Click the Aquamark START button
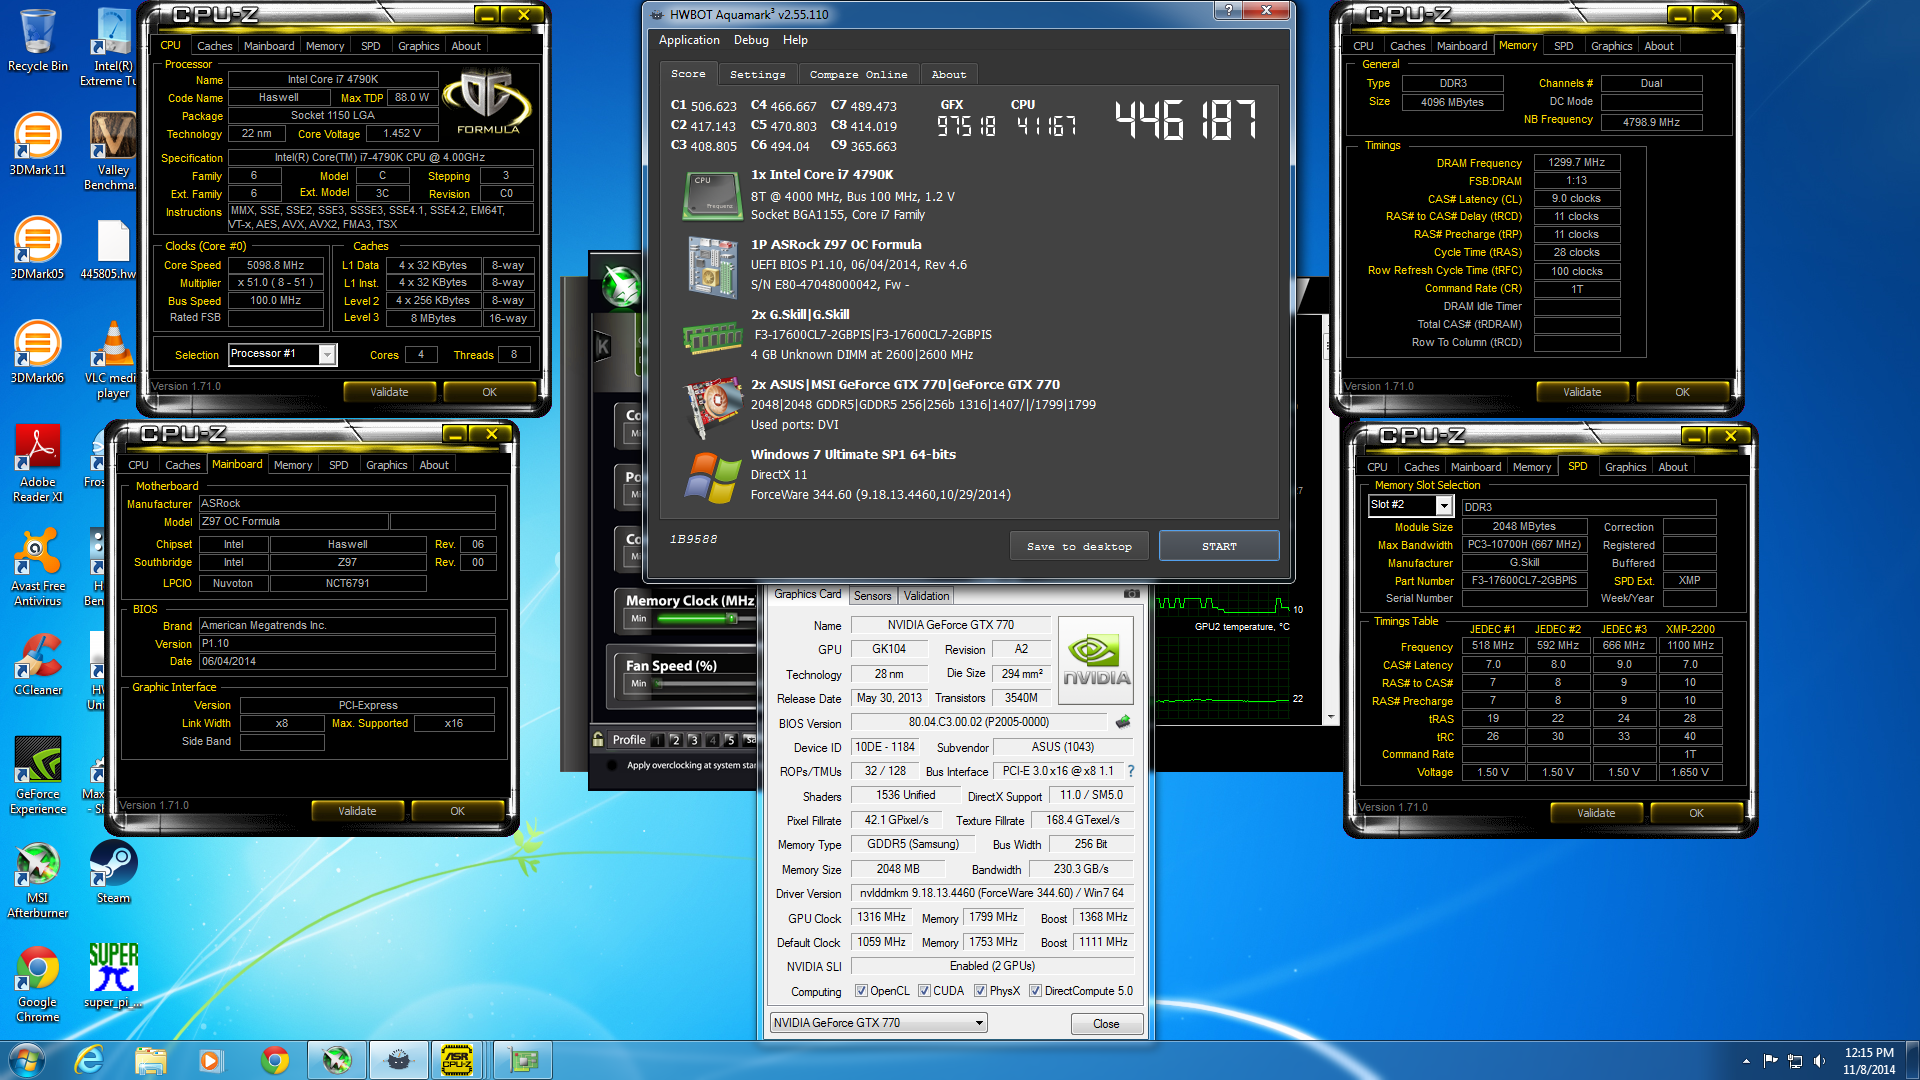Image resolution: width=1920 pixels, height=1080 pixels. point(1219,546)
